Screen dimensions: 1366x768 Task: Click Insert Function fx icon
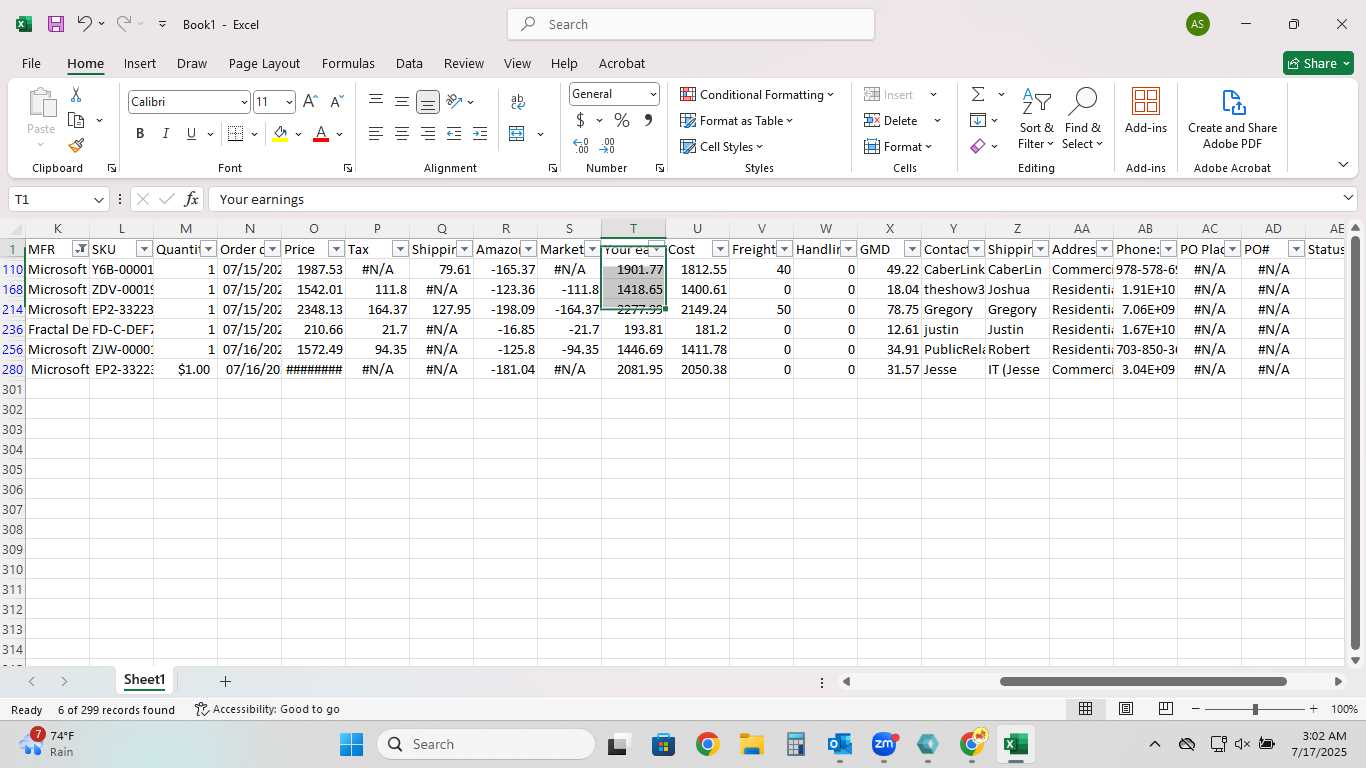tap(192, 199)
